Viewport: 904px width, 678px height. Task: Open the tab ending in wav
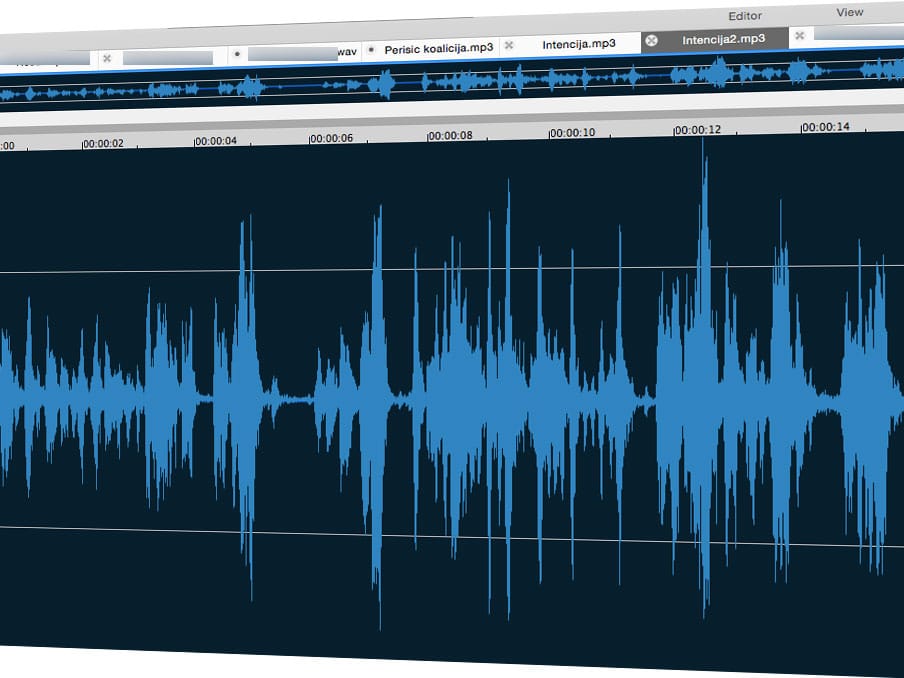pyautogui.click(x=300, y=52)
